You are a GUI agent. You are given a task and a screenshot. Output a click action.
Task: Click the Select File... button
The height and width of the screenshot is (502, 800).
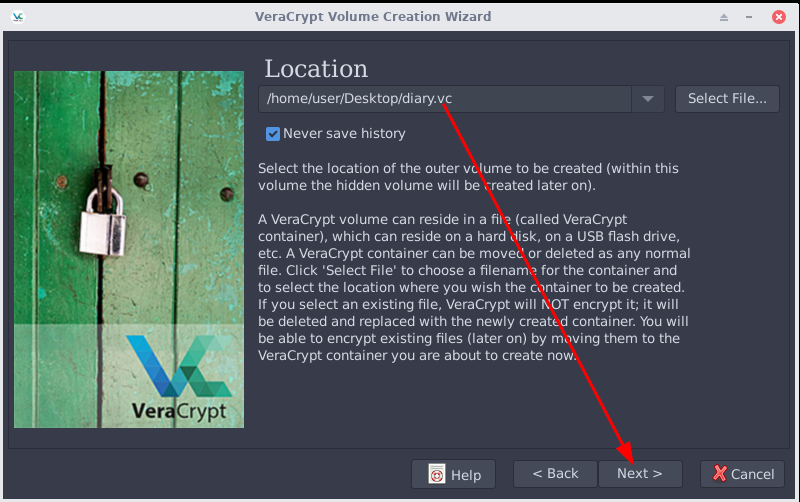pos(727,99)
